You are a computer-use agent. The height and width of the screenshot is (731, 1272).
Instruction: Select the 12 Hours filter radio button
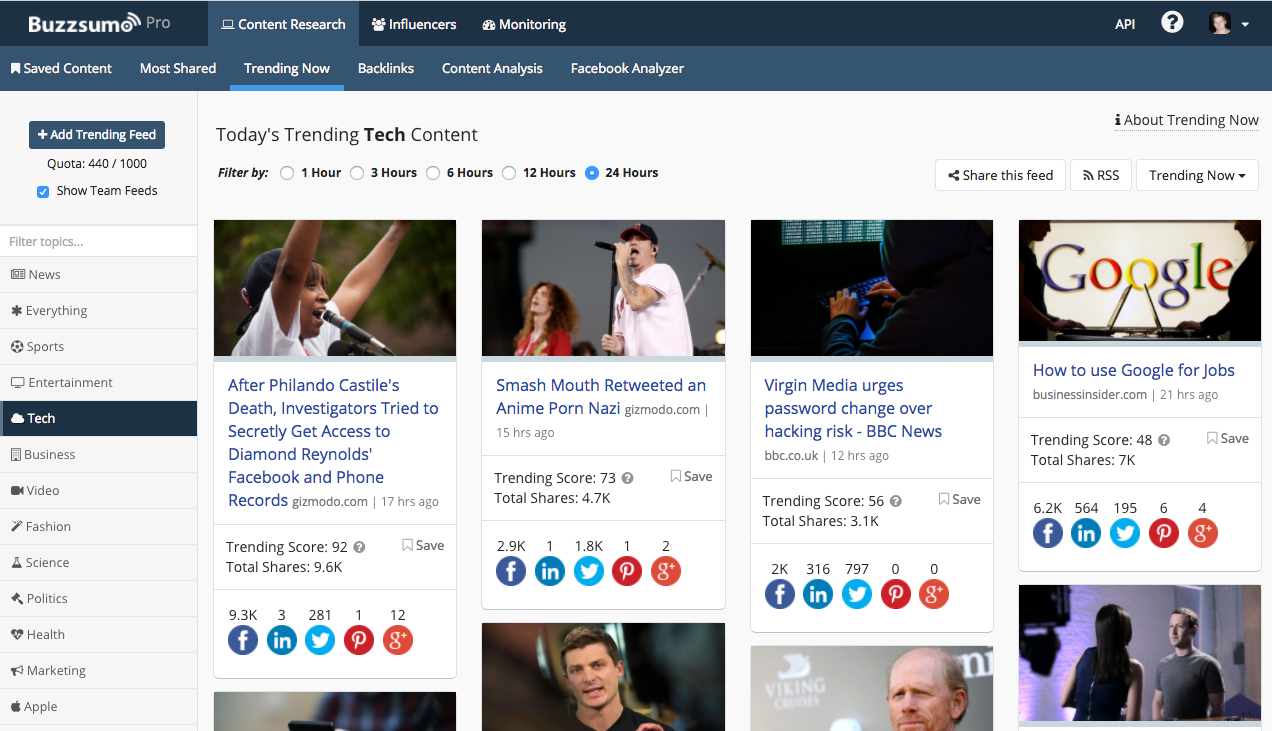click(x=509, y=173)
